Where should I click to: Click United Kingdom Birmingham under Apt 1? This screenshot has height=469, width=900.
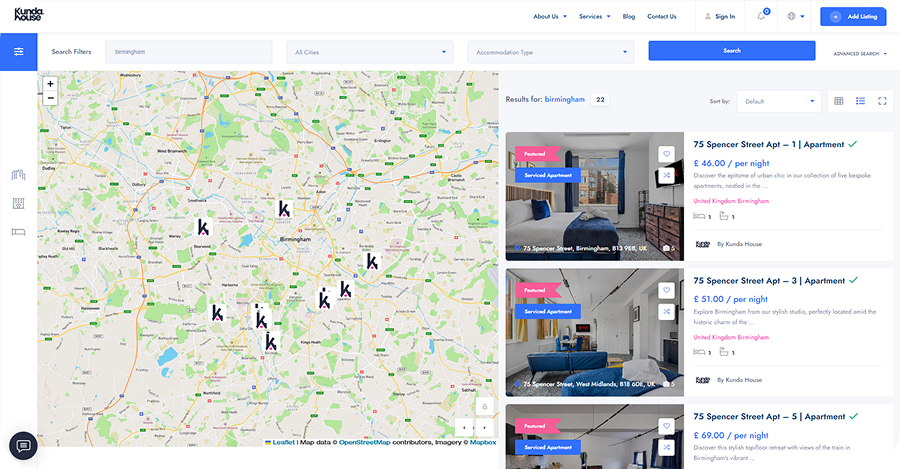pos(731,201)
